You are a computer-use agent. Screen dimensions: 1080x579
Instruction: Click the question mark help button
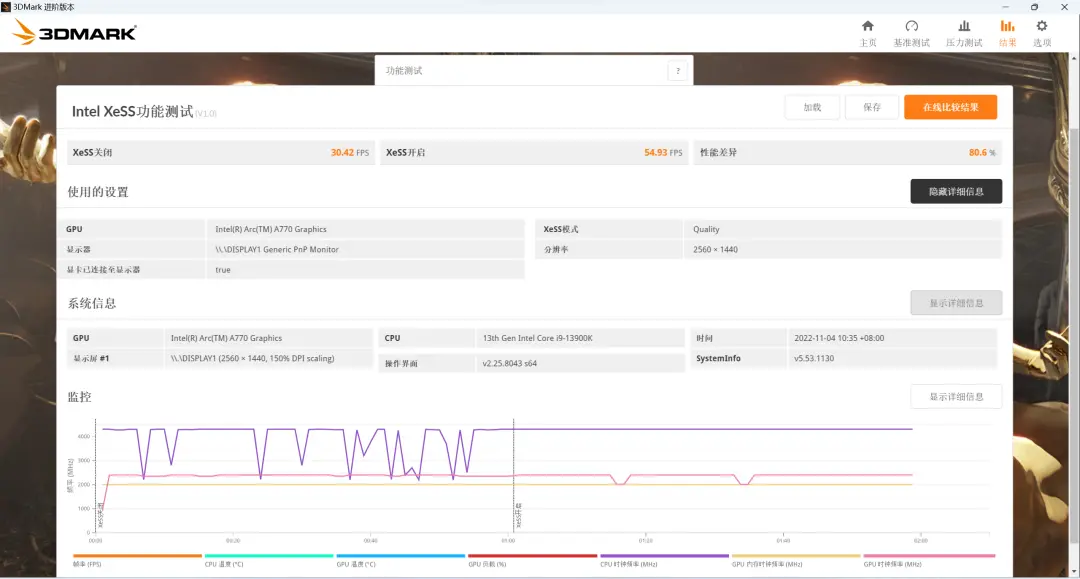coord(678,70)
